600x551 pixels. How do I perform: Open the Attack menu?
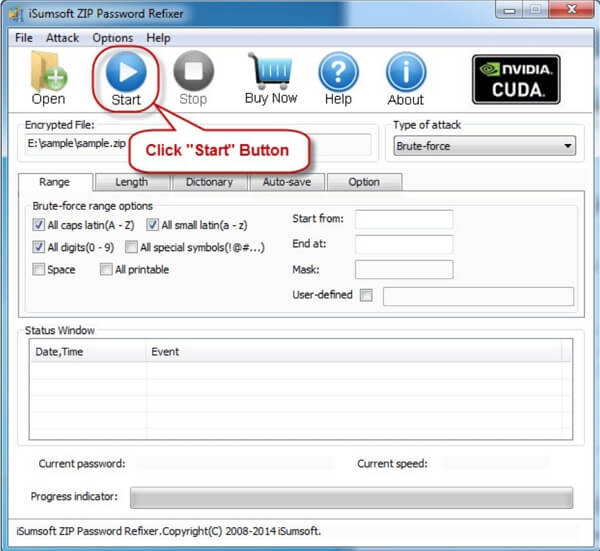click(62, 38)
